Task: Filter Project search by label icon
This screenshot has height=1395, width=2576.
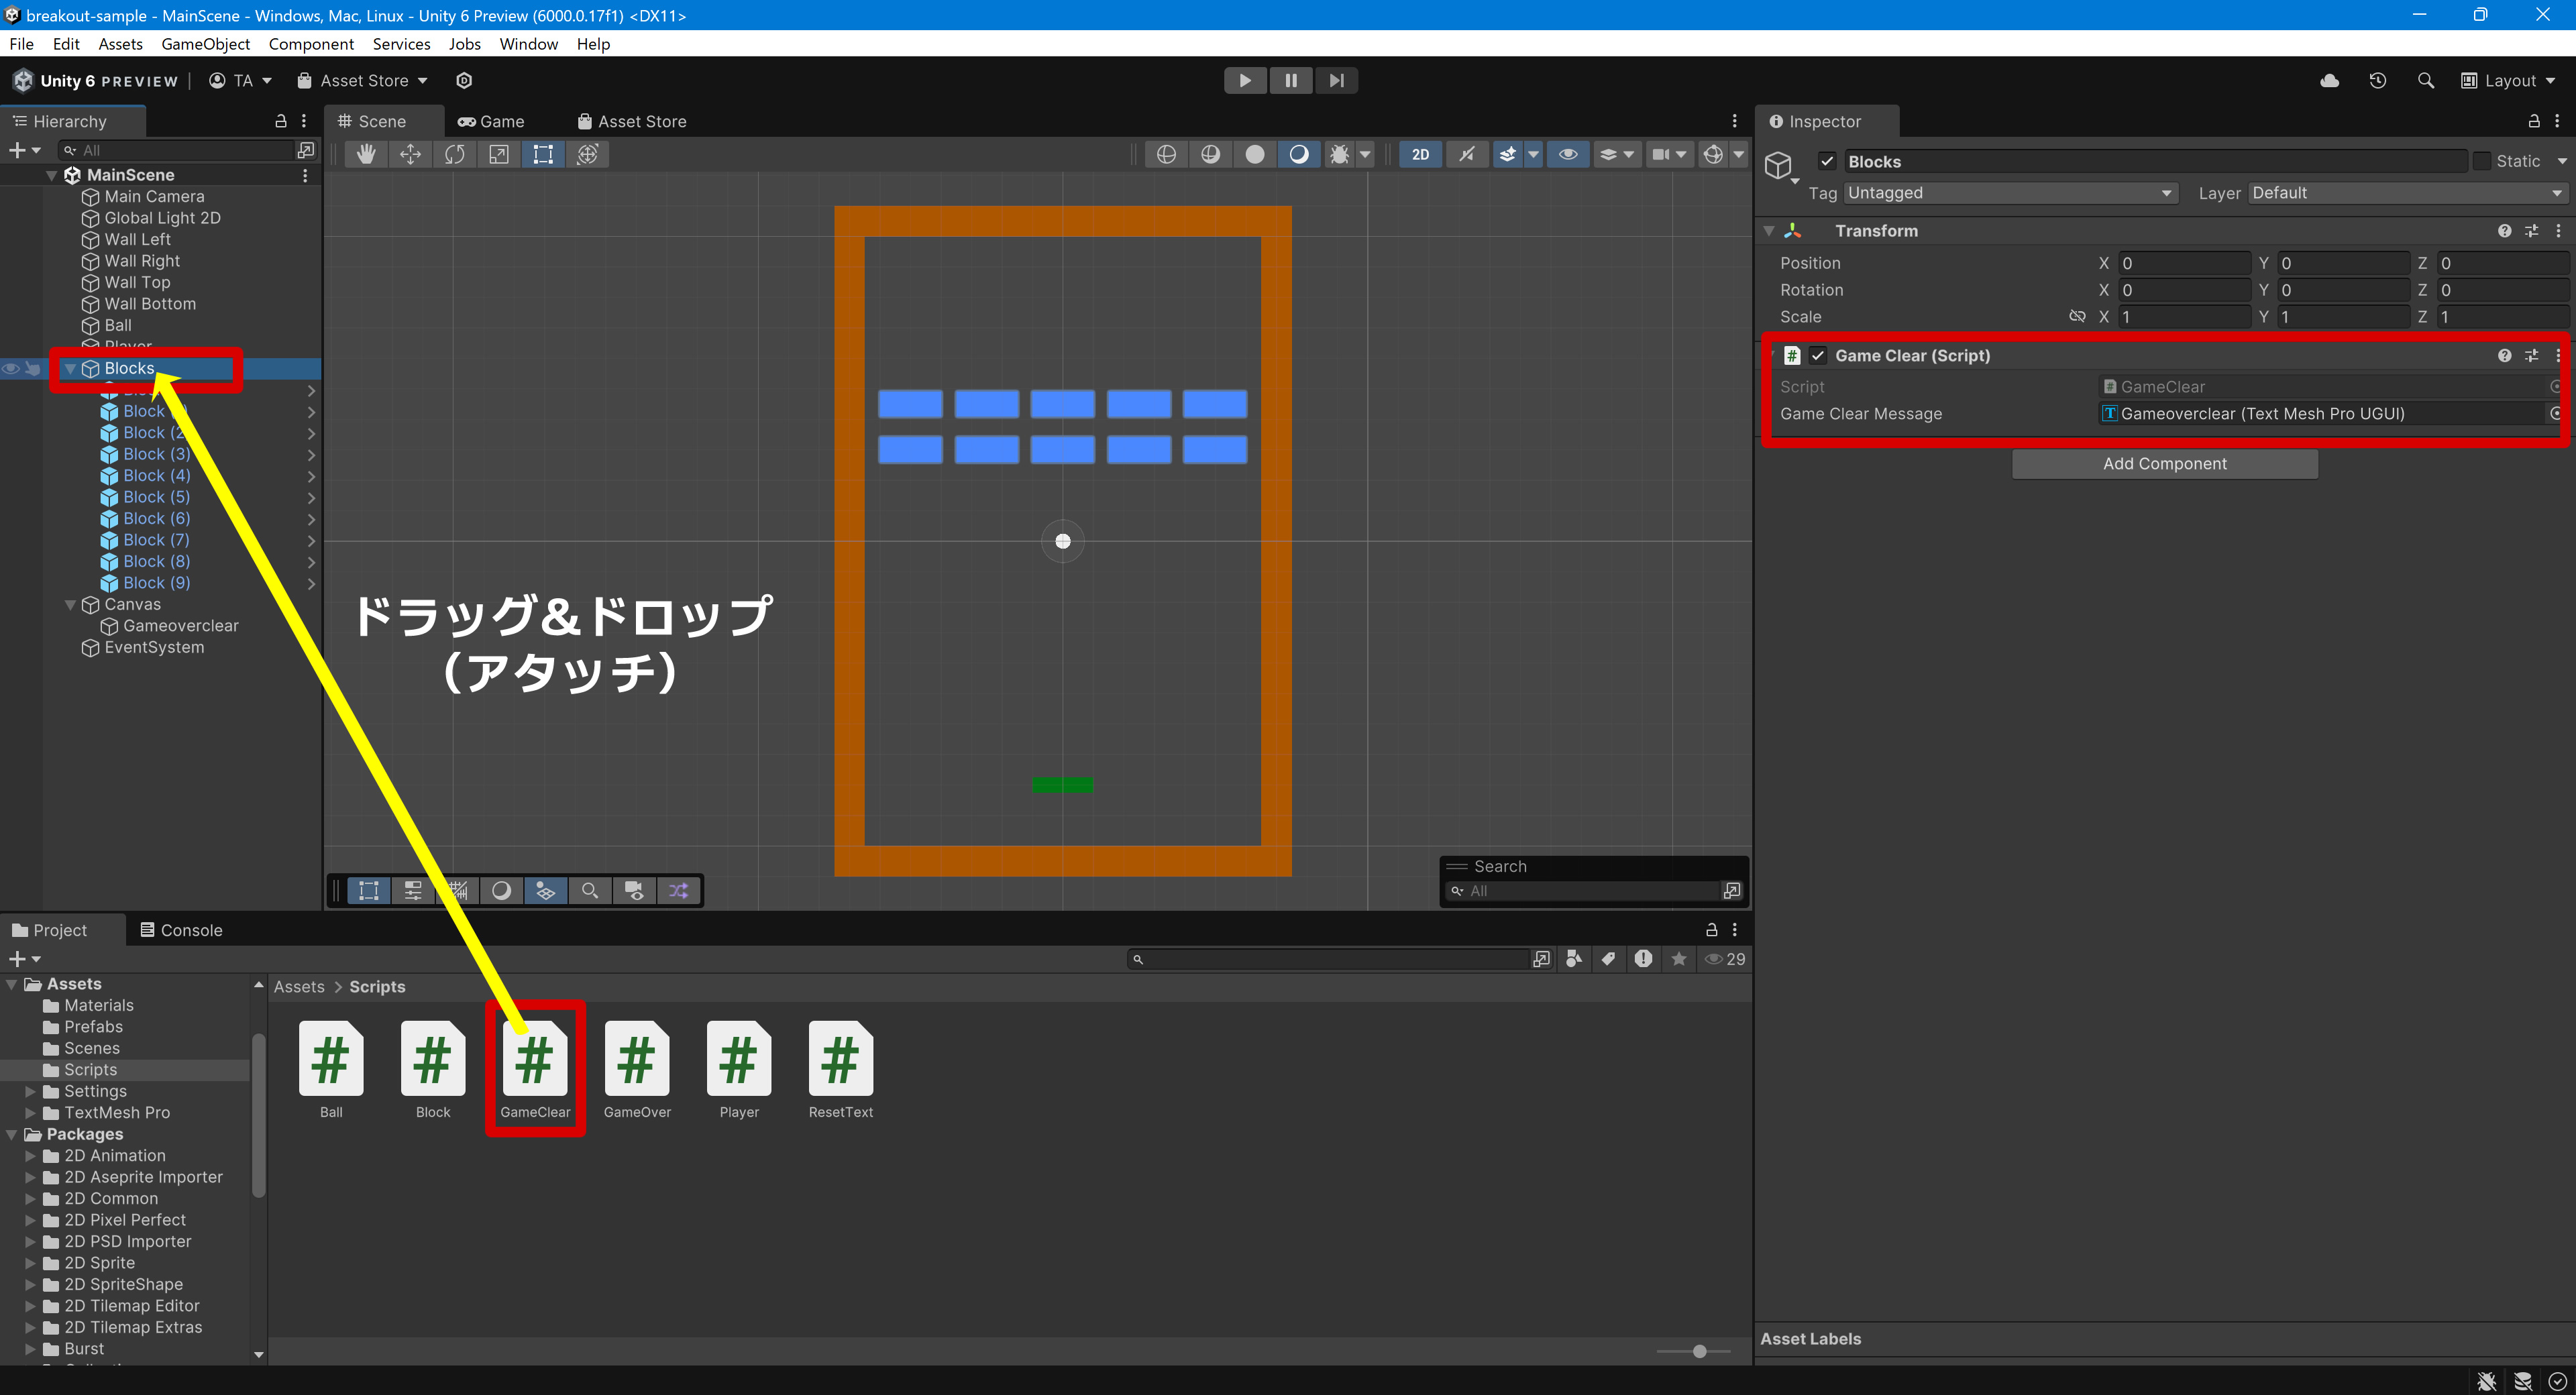Action: coord(1608,959)
